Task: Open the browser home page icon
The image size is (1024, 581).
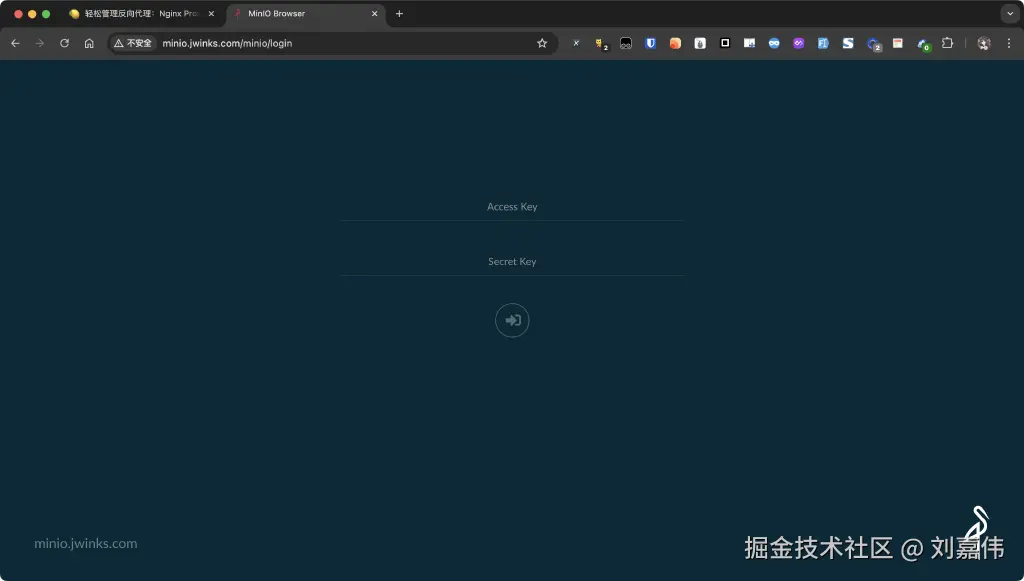Action: click(x=89, y=43)
